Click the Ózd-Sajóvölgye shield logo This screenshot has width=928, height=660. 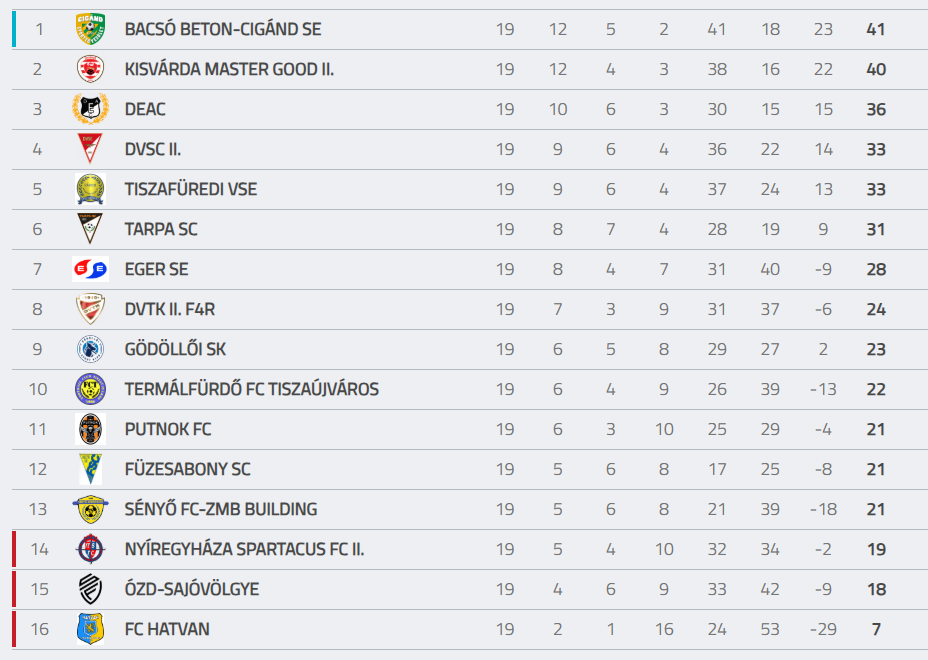pos(90,589)
